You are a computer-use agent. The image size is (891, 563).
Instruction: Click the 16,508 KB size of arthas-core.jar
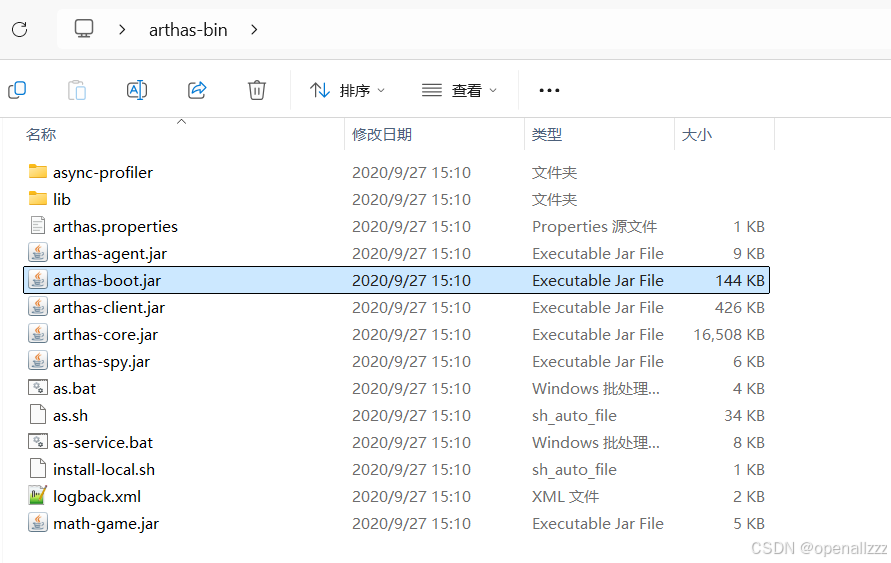point(729,335)
